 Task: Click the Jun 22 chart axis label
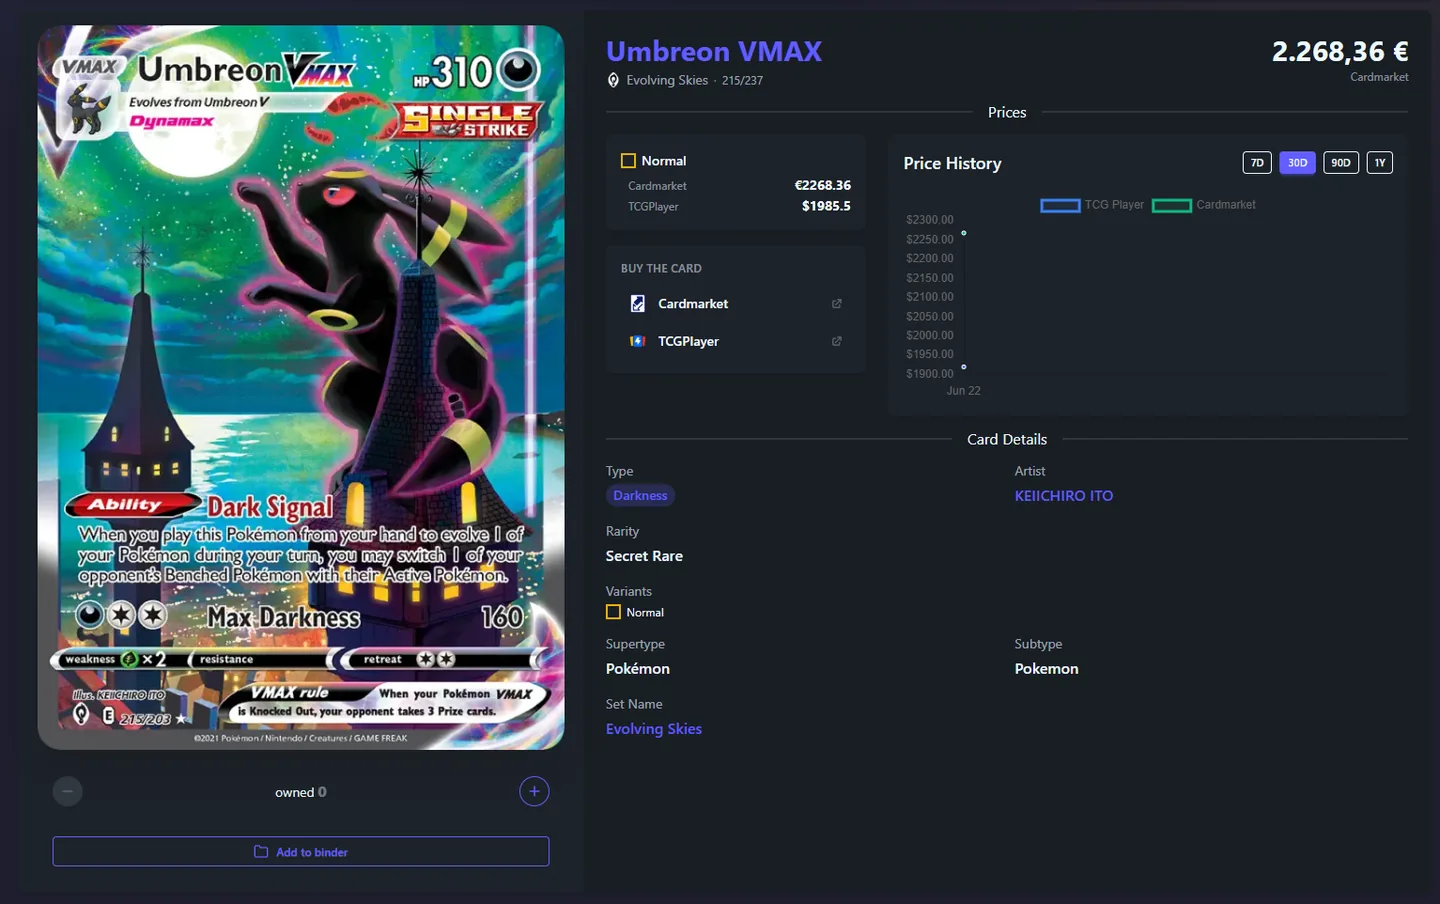click(x=963, y=391)
